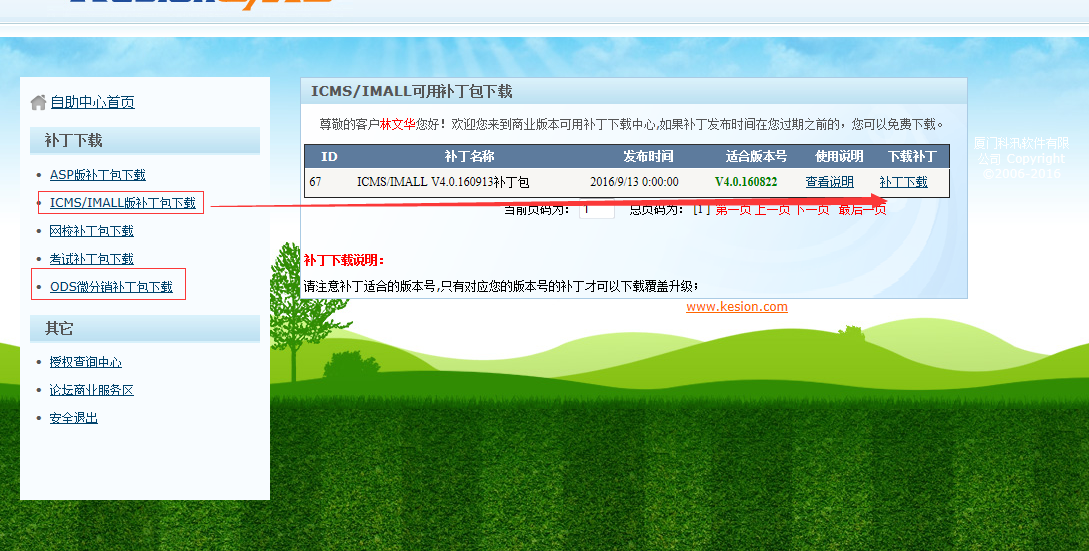1089x551 pixels.
Task: Open the 自助中心首页 link
Action: (92, 102)
